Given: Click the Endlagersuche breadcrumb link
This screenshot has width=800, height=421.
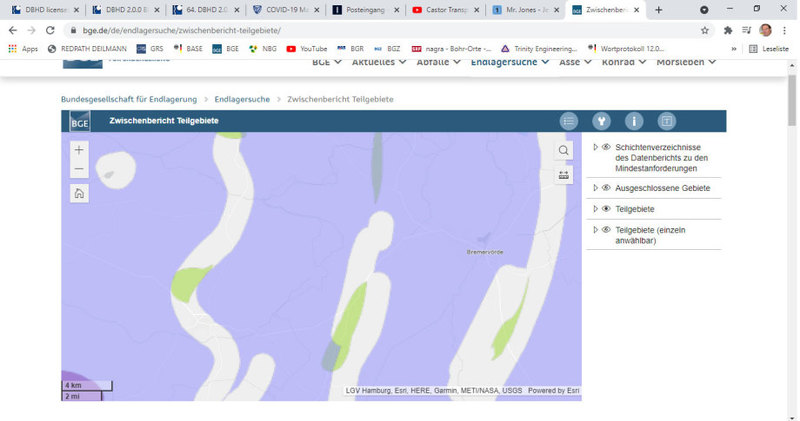Looking at the screenshot, I should coord(244,99).
